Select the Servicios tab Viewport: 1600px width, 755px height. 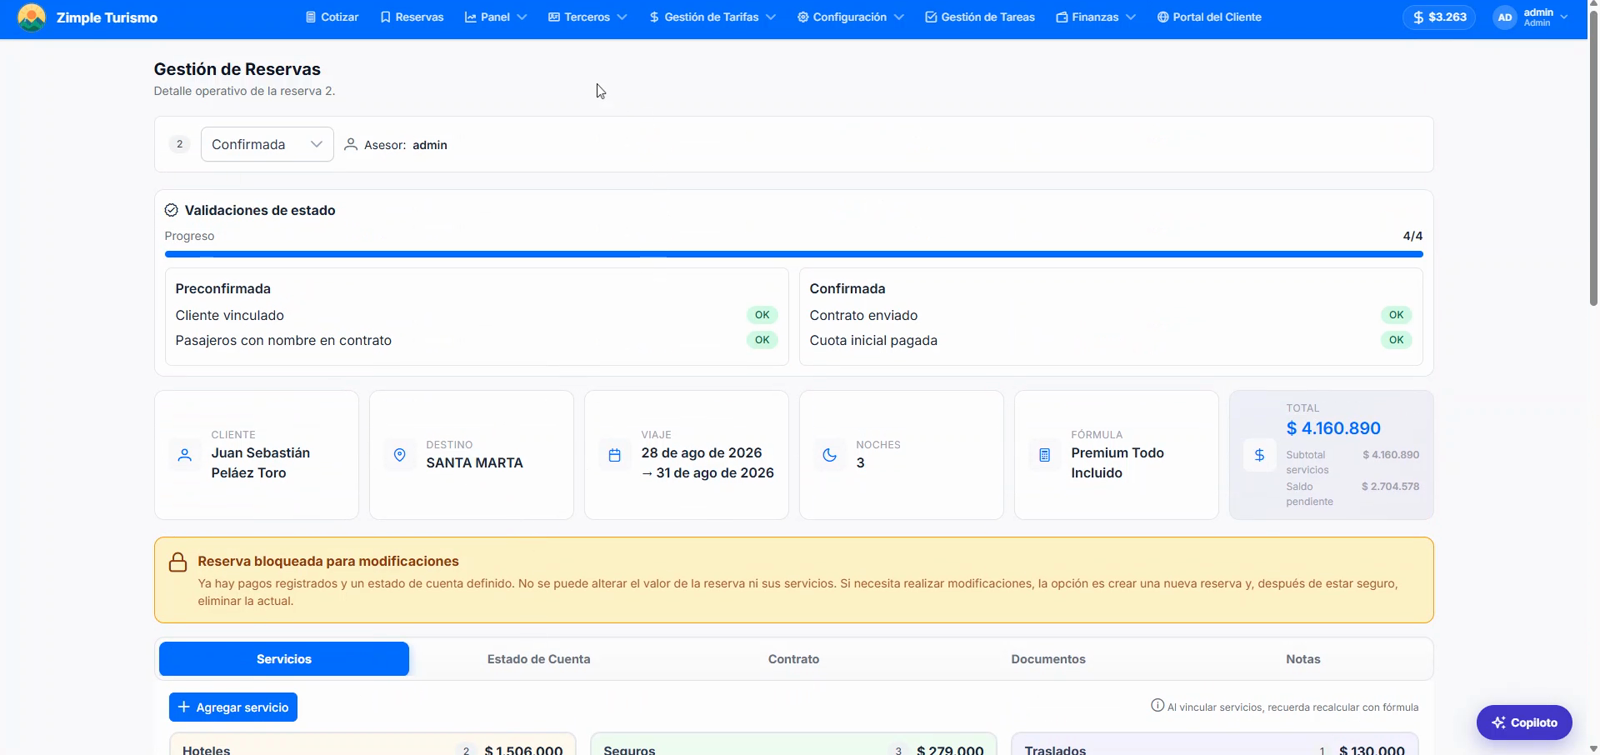pyautogui.click(x=284, y=659)
